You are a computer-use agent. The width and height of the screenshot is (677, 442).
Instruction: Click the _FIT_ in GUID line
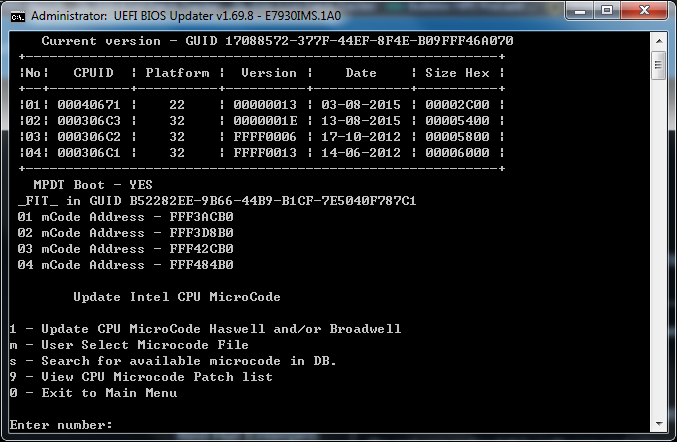click(217, 201)
